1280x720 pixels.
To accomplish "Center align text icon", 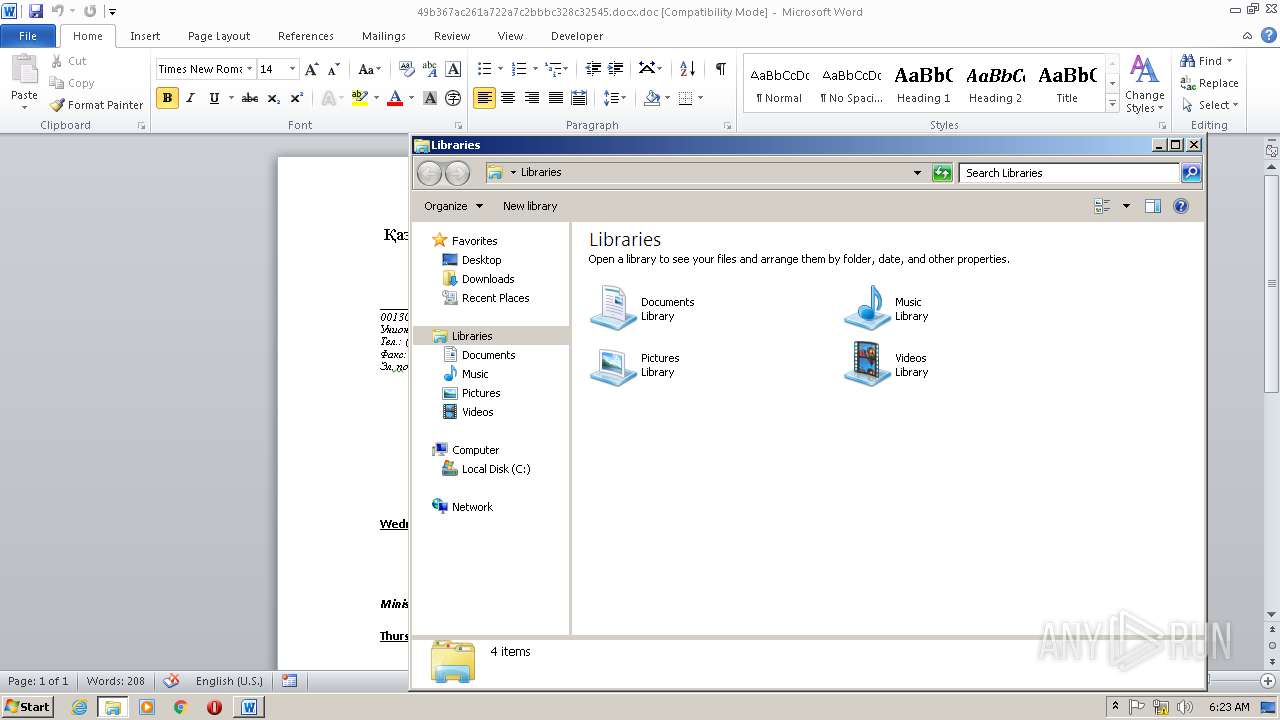I will click(x=508, y=98).
